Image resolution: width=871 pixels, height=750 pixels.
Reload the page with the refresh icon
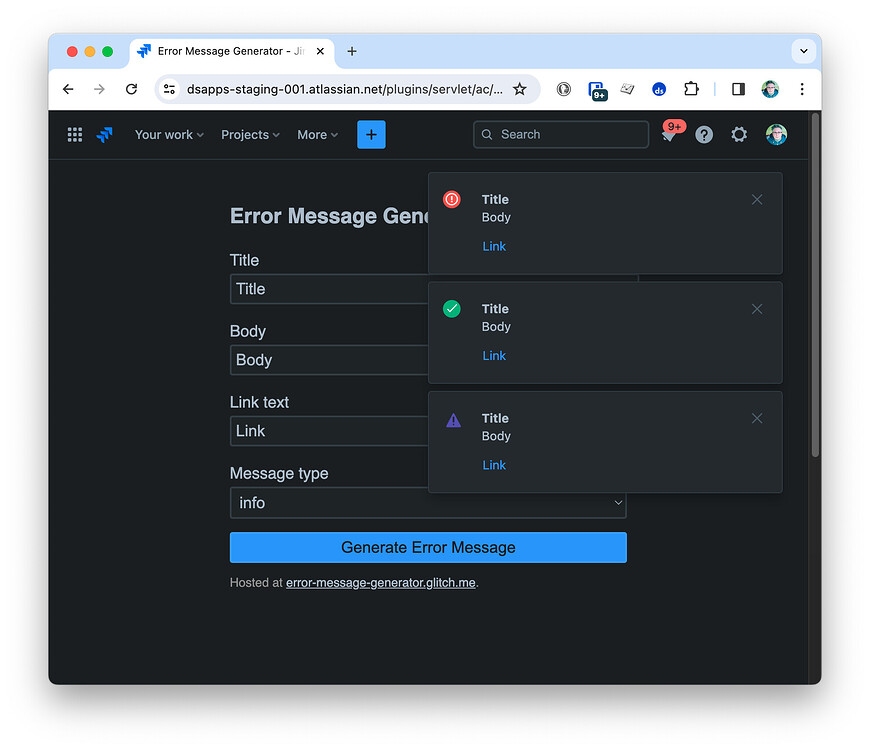coord(131,88)
